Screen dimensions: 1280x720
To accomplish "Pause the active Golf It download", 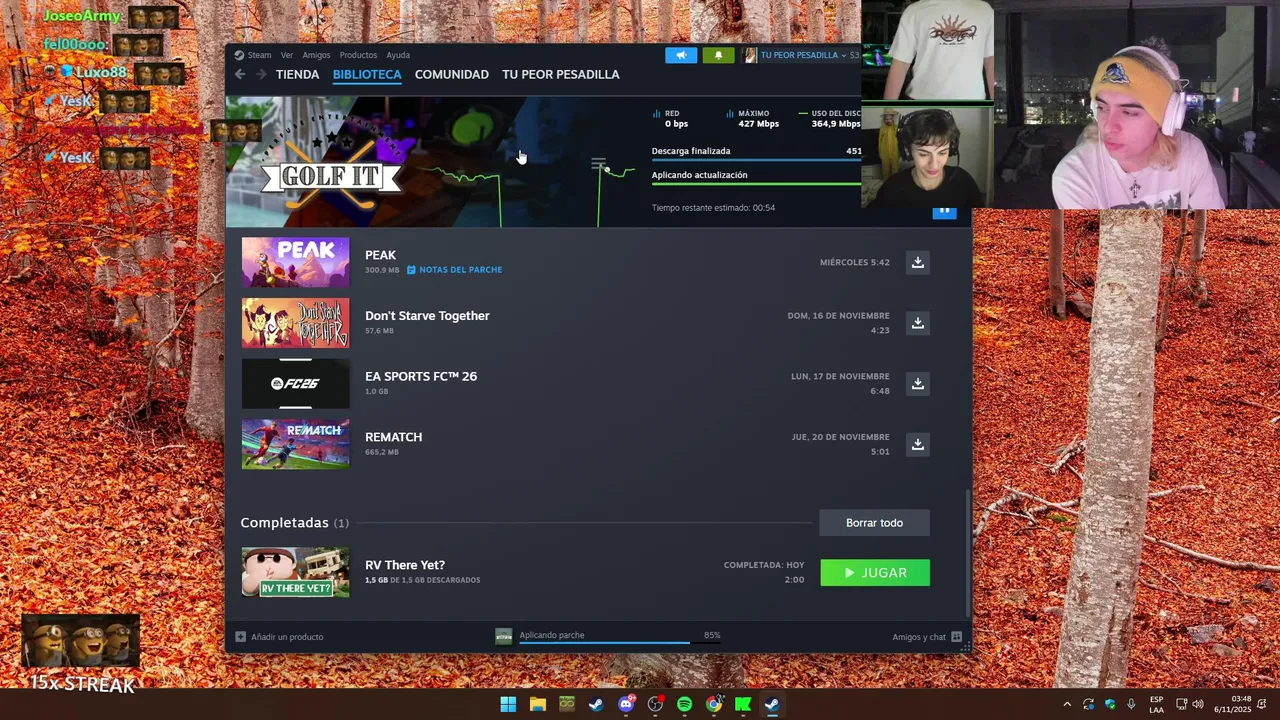I will pos(944,212).
